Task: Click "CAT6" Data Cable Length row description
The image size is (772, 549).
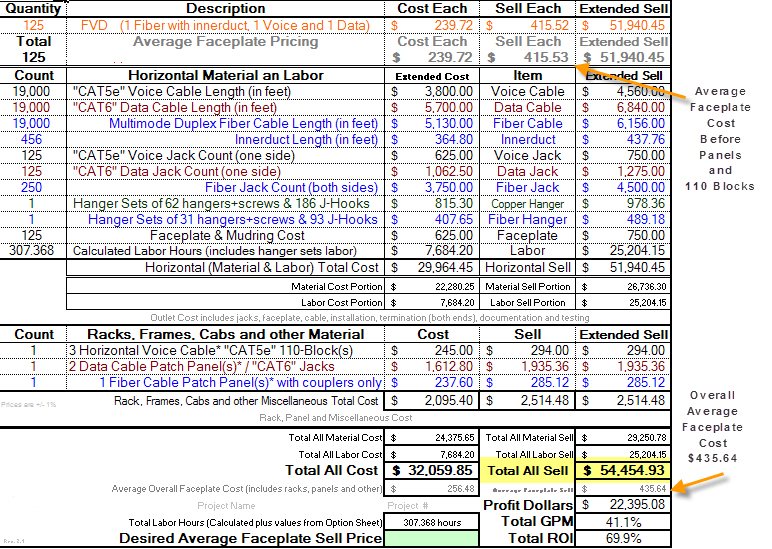Action: point(225,107)
